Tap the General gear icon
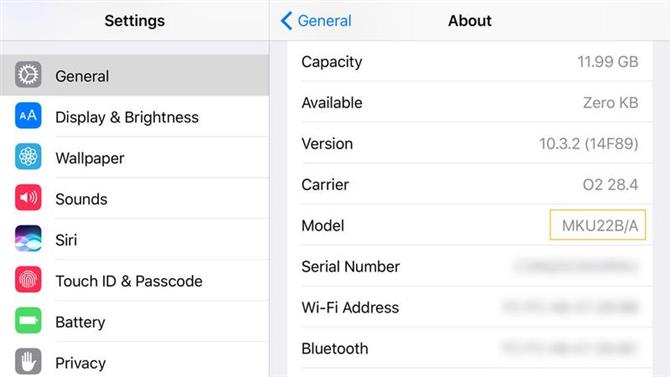Screen dimensions: 670x377 tap(28, 75)
